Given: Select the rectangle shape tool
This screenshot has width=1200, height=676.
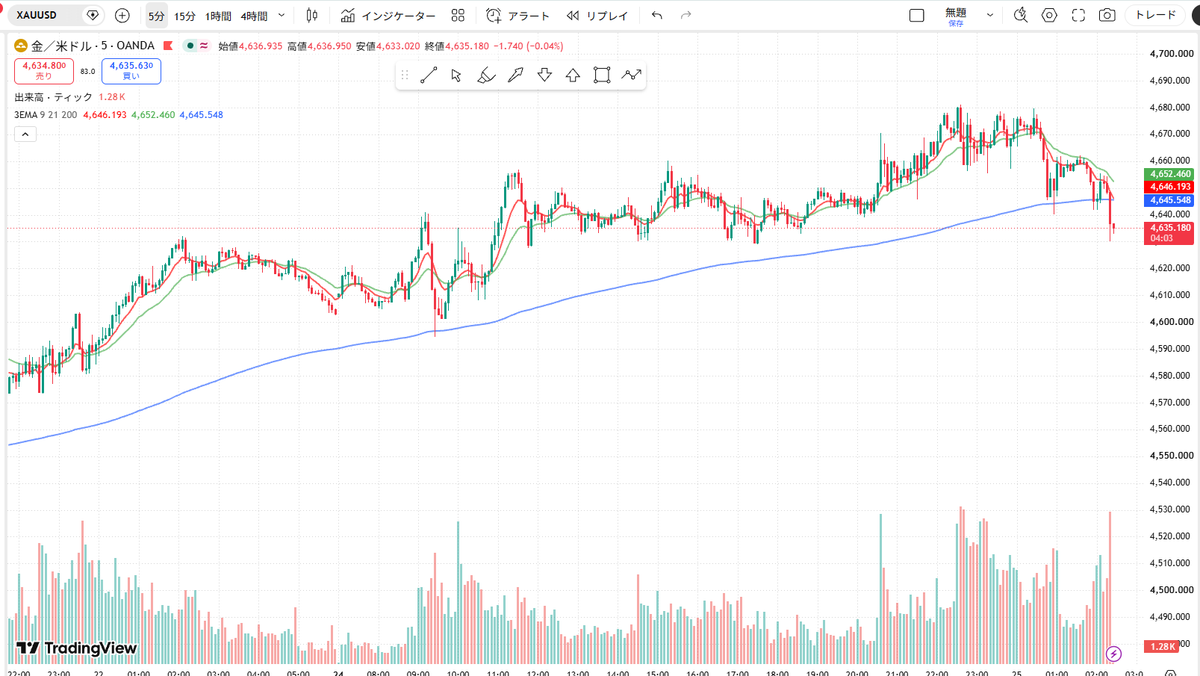Looking at the screenshot, I should (602, 75).
